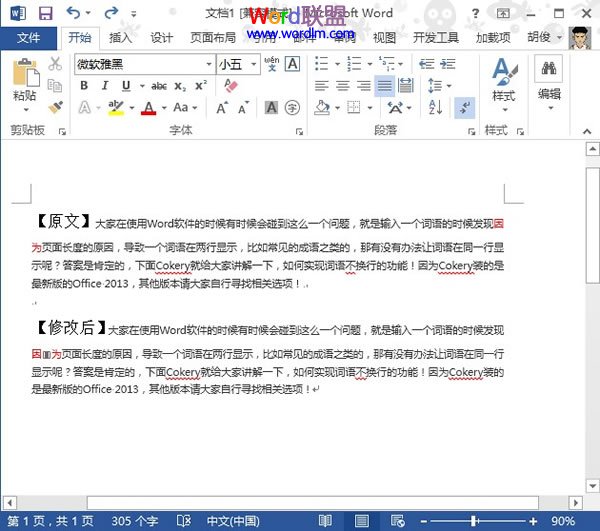
Task: Open the Styles gallery button
Action: pos(503,80)
